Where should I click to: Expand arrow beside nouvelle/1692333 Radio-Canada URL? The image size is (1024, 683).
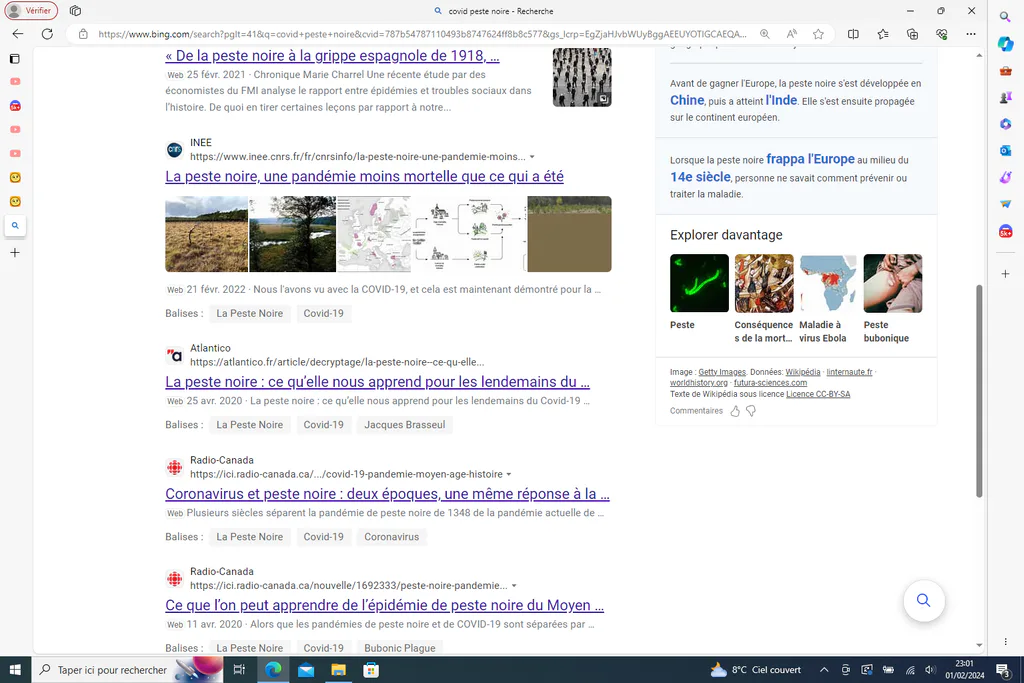pyautogui.click(x=514, y=586)
